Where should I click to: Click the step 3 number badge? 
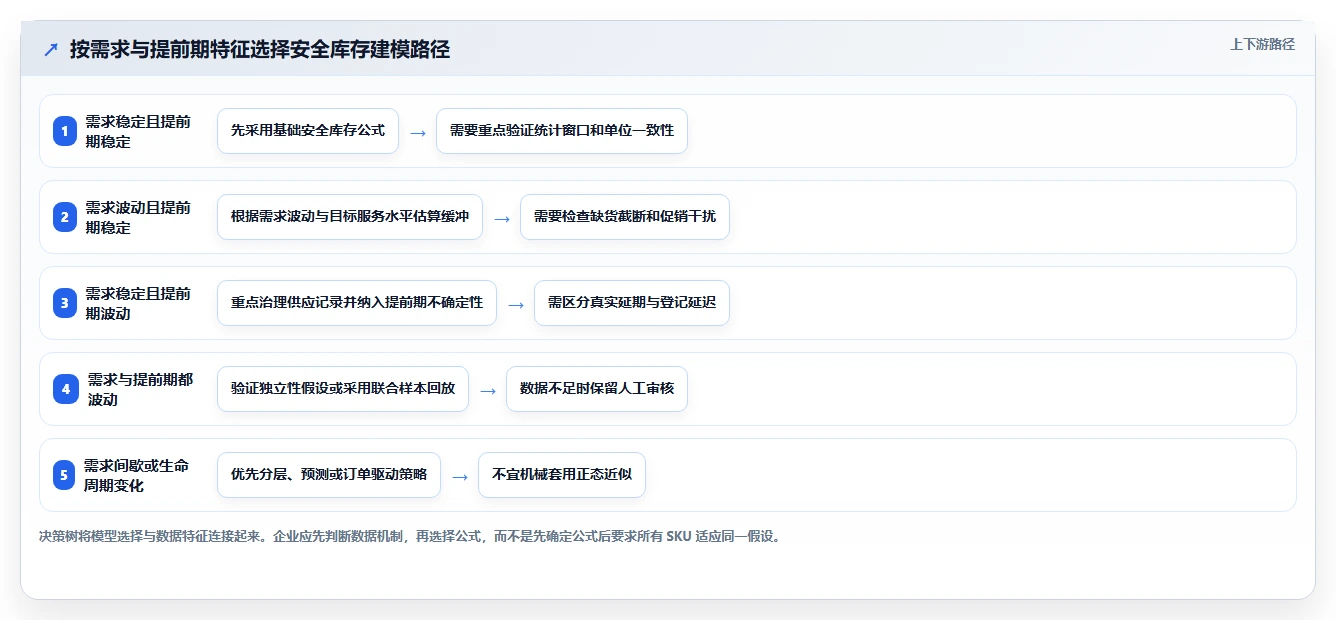[x=65, y=303]
